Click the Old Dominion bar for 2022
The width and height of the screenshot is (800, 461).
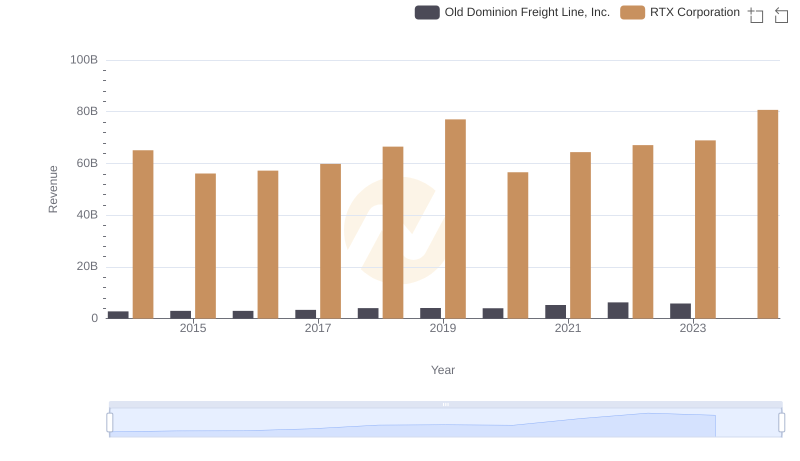click(x=618, y=311)
